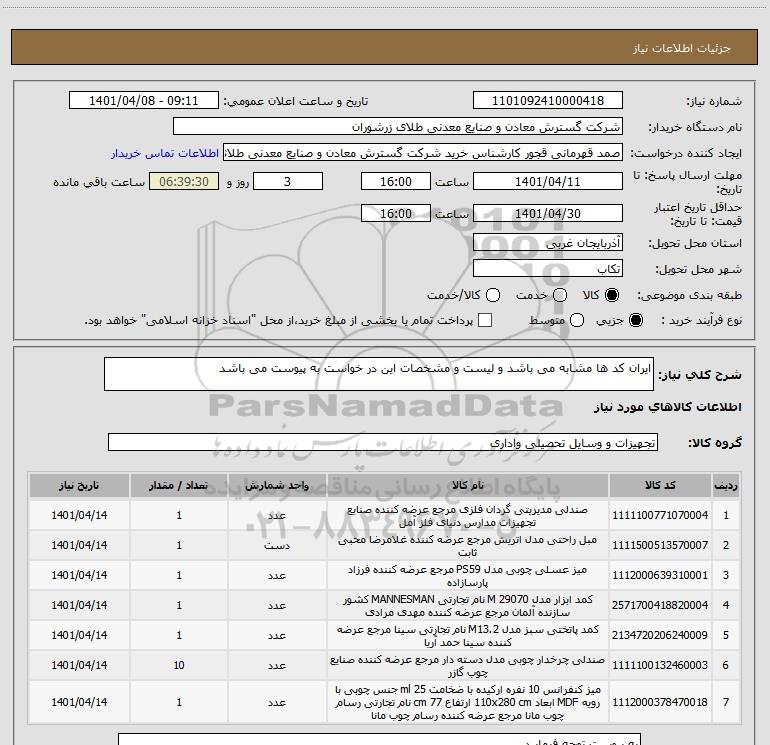Click product code 2571700418820004
This screenshot has height=745, width=770.
pyautogui.click(x=660, y=605)
